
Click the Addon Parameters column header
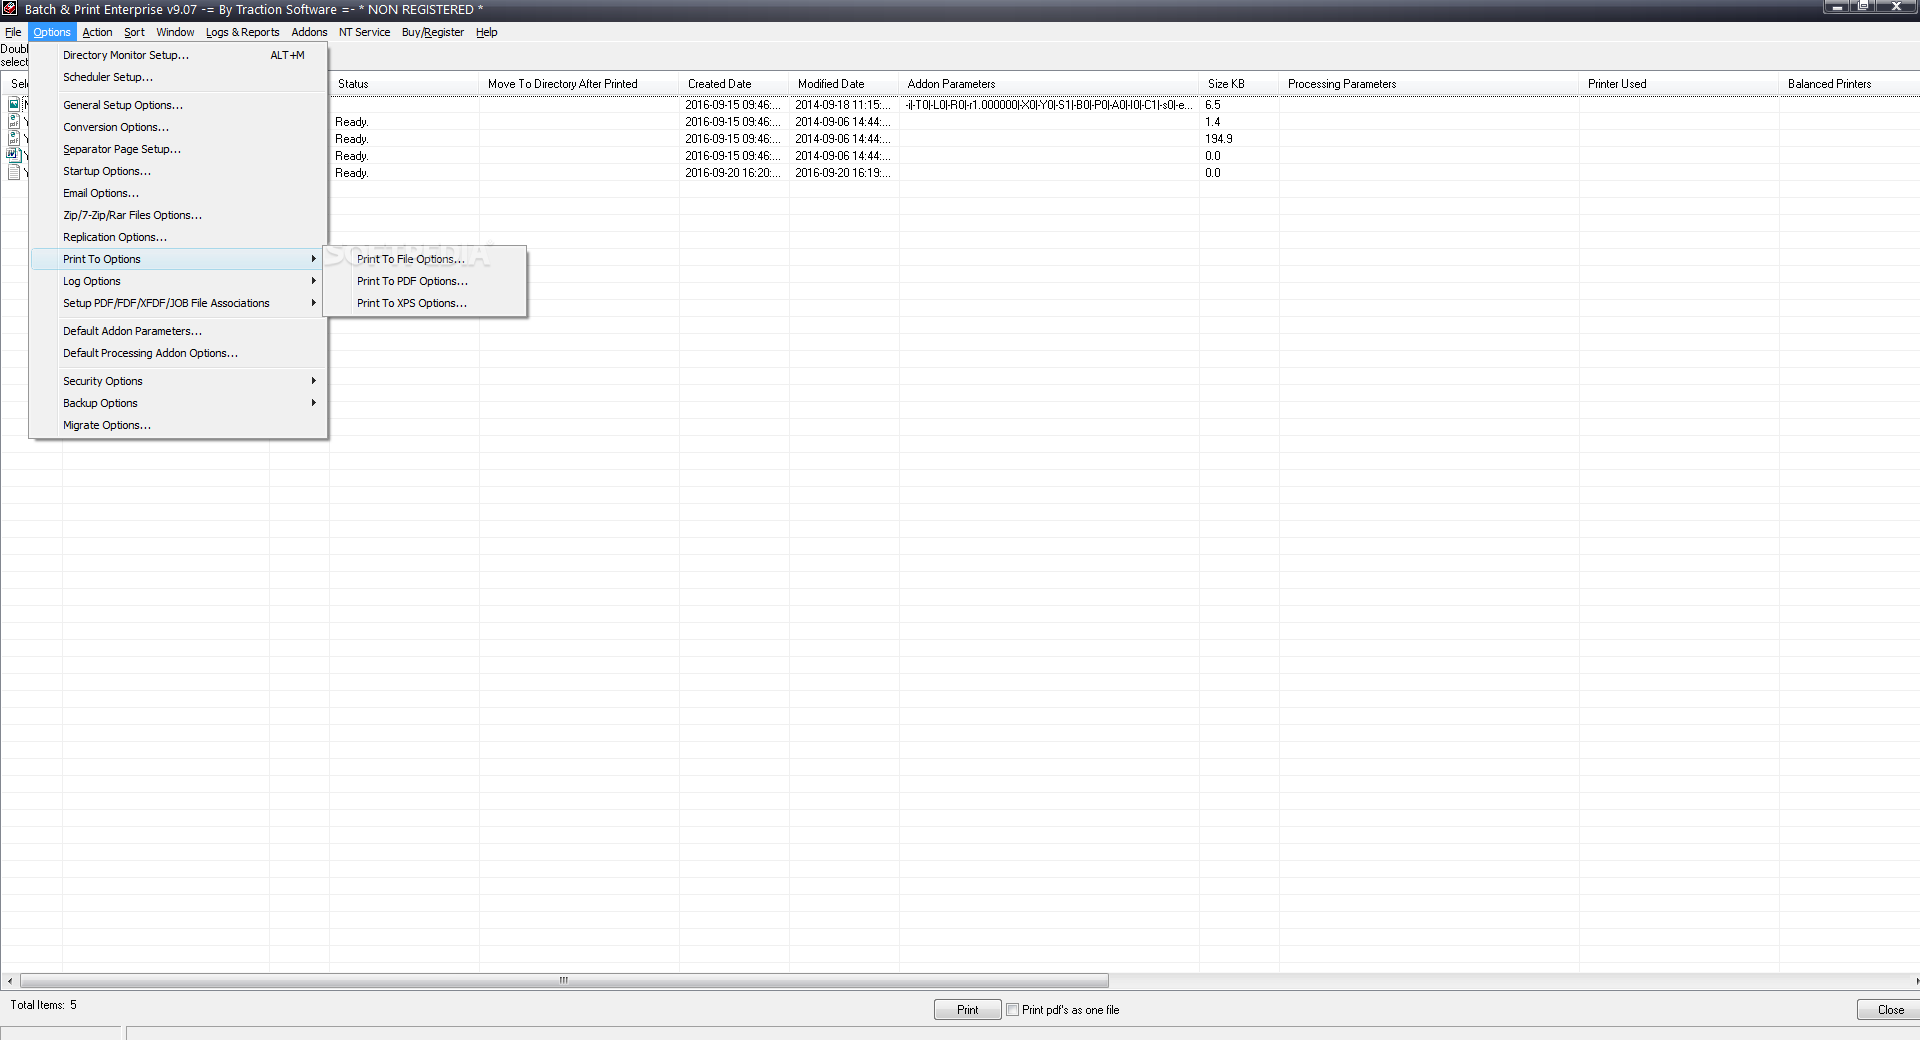[1049, 84]
